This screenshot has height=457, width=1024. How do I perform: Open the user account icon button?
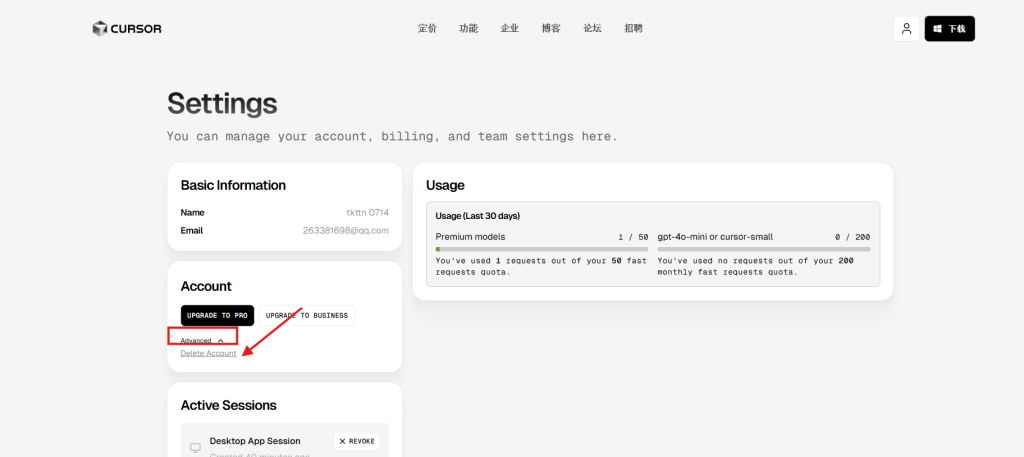click(906, 29)
